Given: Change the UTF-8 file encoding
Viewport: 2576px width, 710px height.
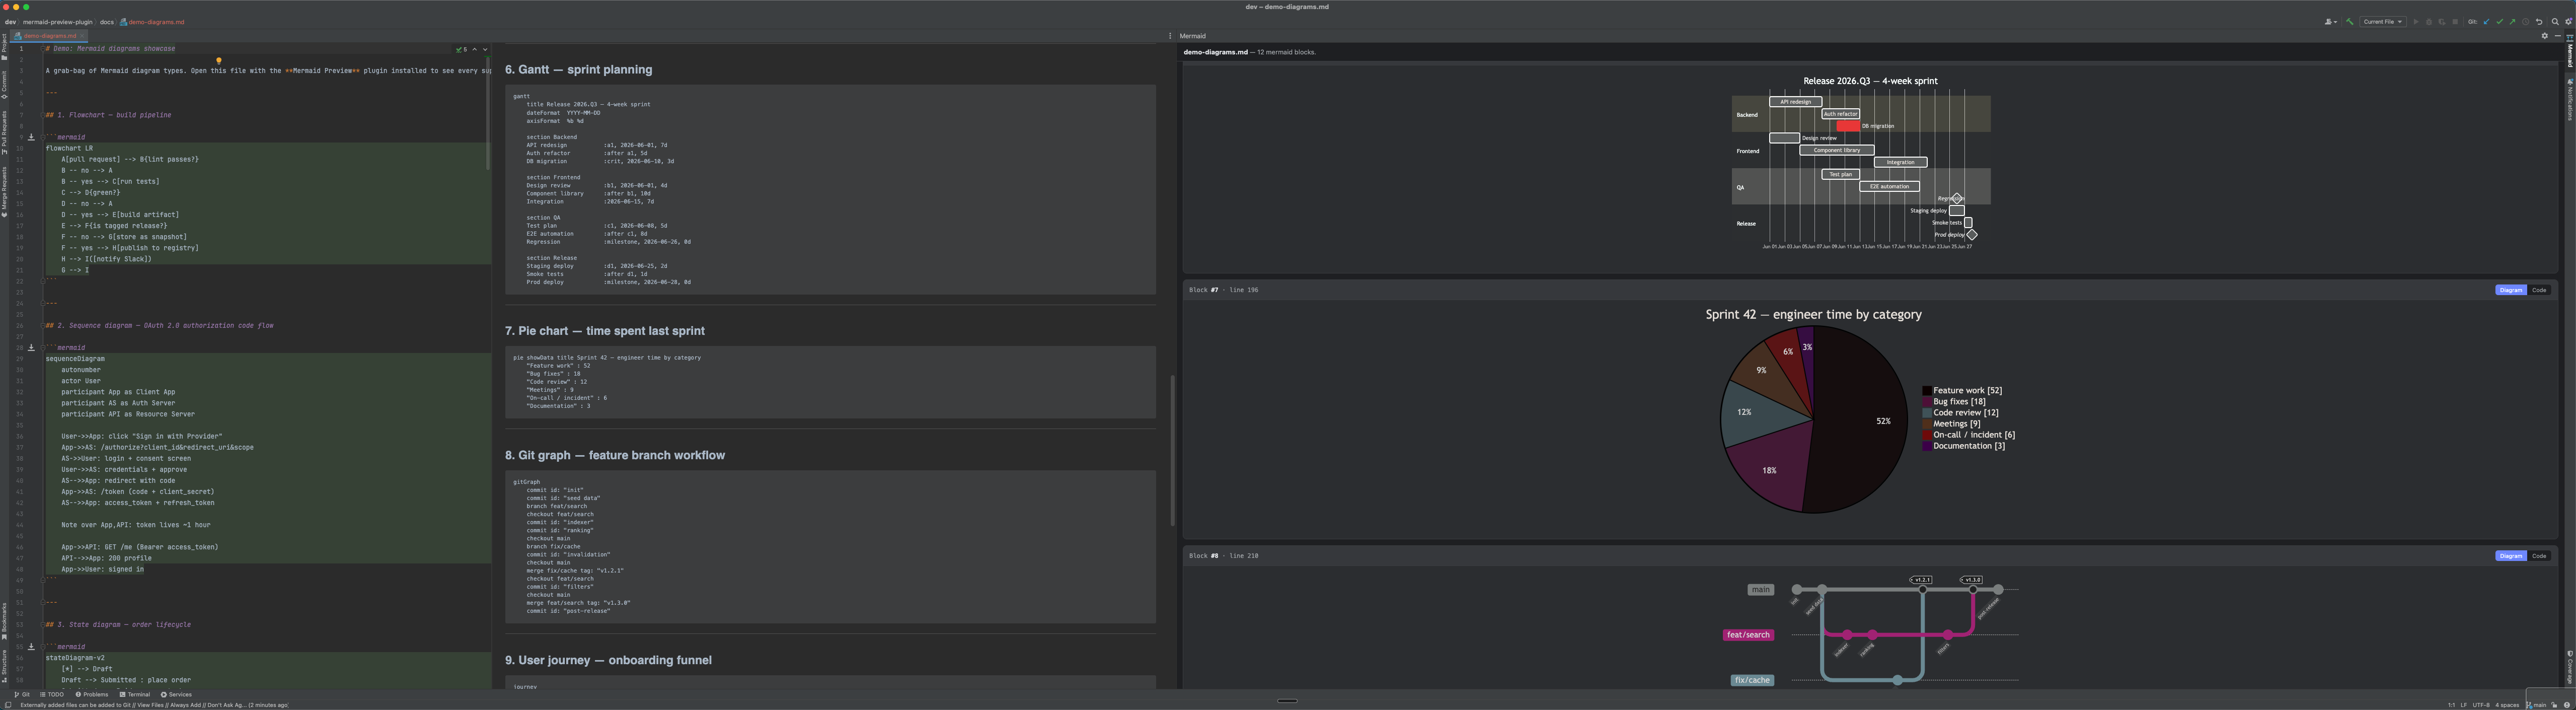Looking at the screenshot, I should pos(2482,705).
